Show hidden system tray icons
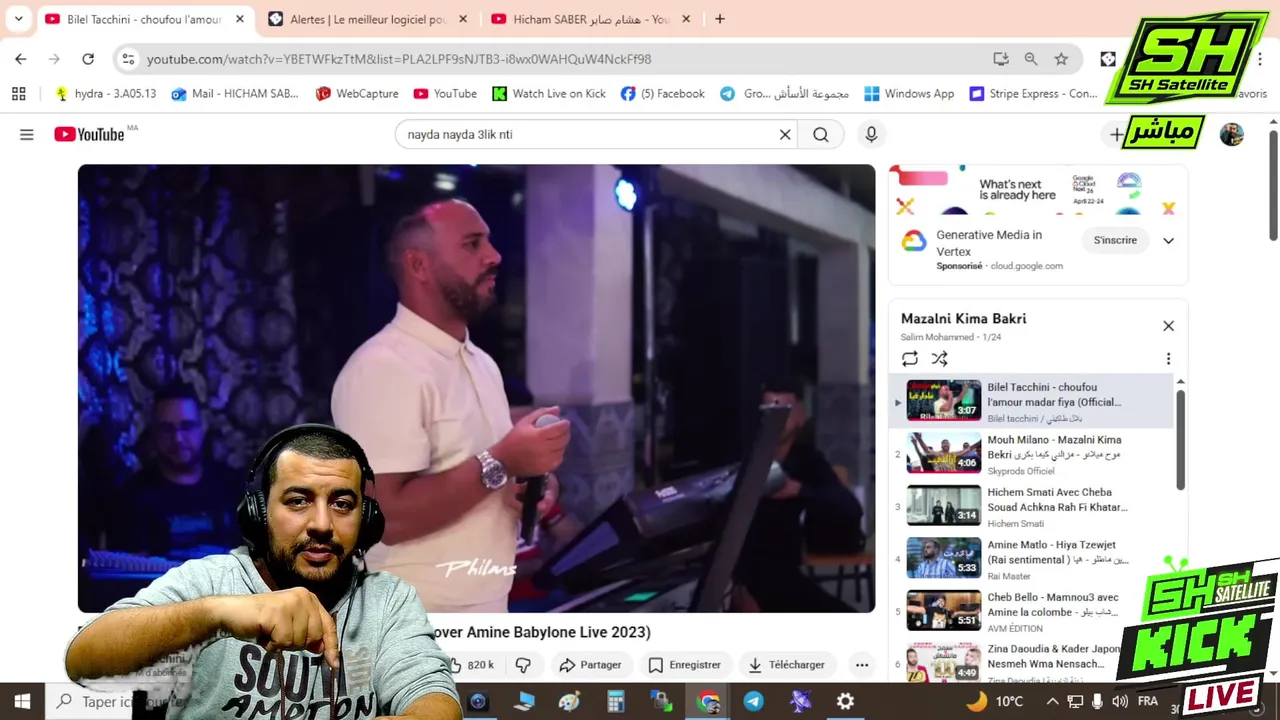This screenshot has height=720, width=1280. click(1052, 701)
